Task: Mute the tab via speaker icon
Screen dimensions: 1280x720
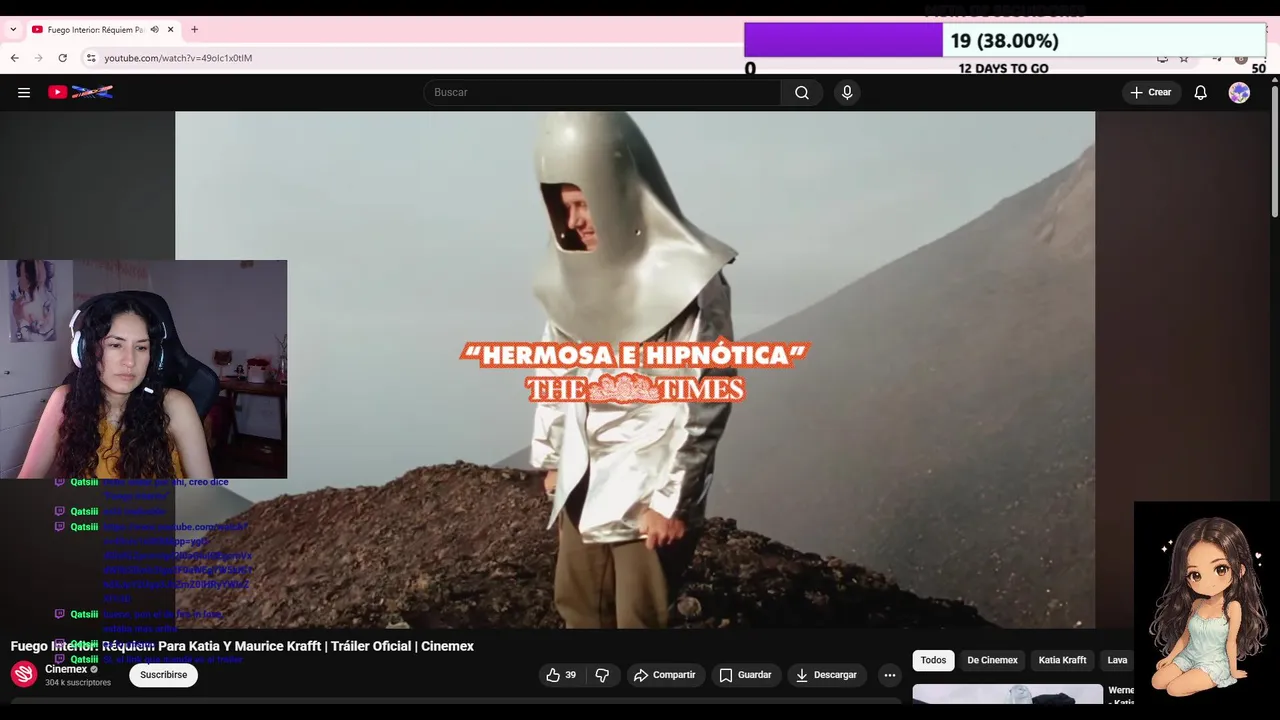Action: click(154, 29)
